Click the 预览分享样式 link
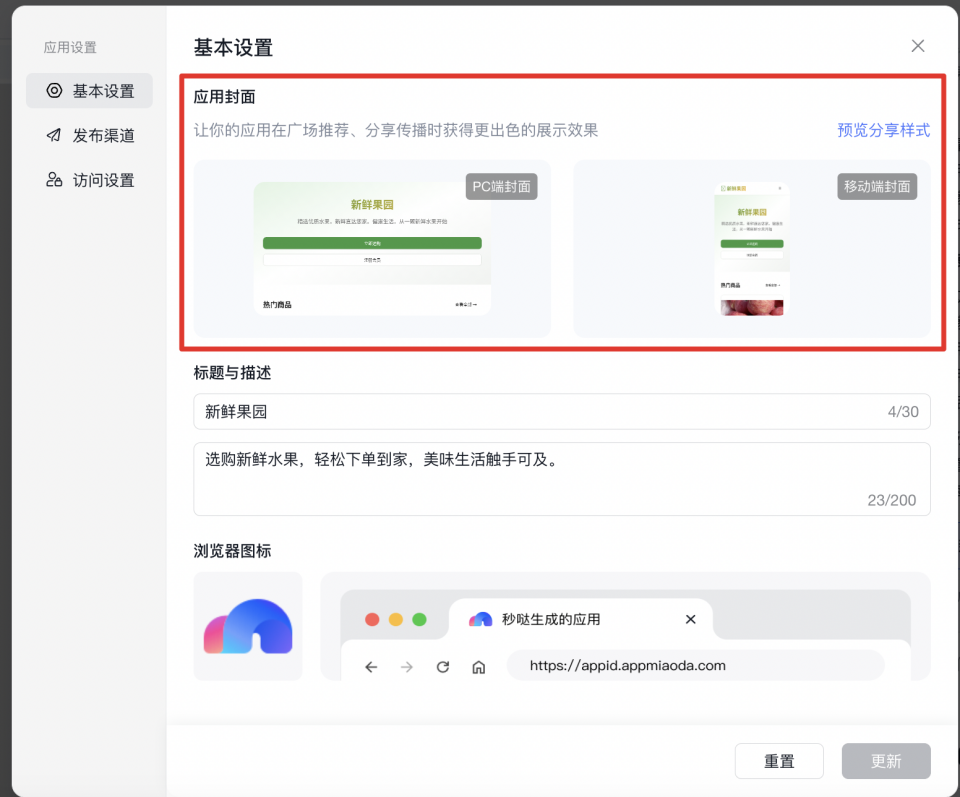The image size is (960, 797). click(x=883, y=130)
